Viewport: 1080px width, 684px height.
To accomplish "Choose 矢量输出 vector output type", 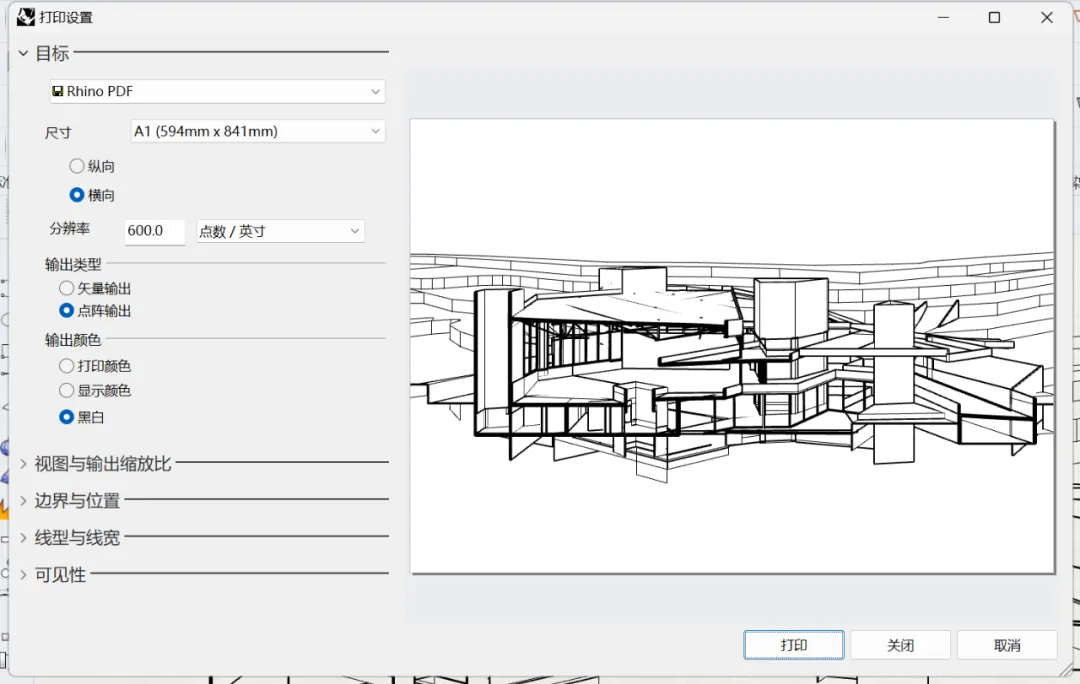I will pyautogui.click(x=66, y=288).
